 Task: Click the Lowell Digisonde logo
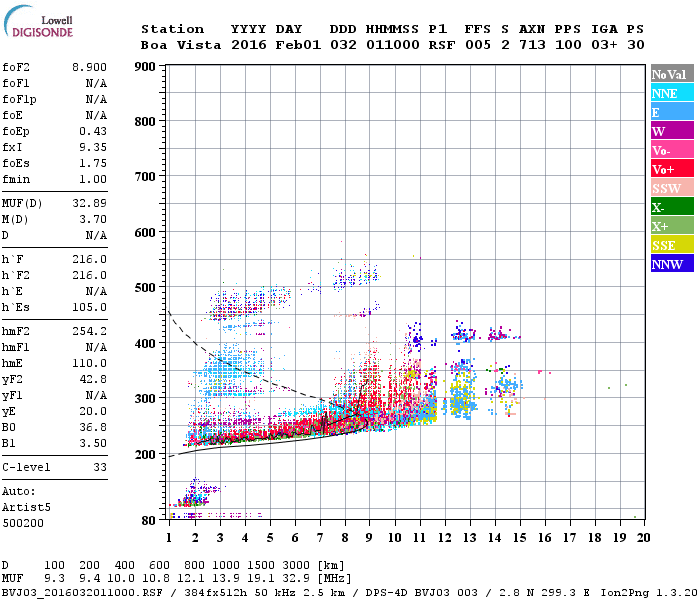[x=38, y=21]
